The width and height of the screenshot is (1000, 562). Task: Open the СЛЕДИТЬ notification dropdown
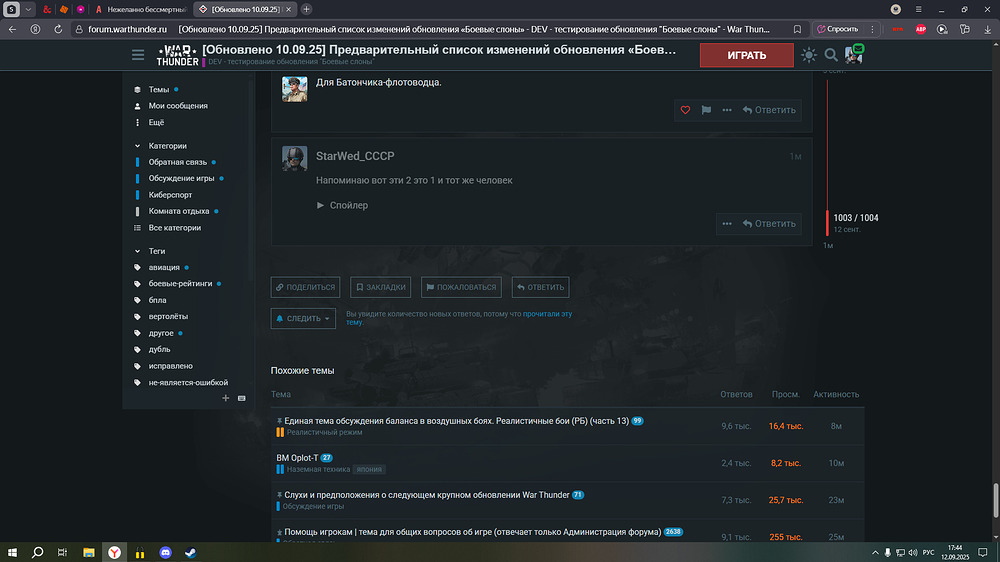point(303,318)
